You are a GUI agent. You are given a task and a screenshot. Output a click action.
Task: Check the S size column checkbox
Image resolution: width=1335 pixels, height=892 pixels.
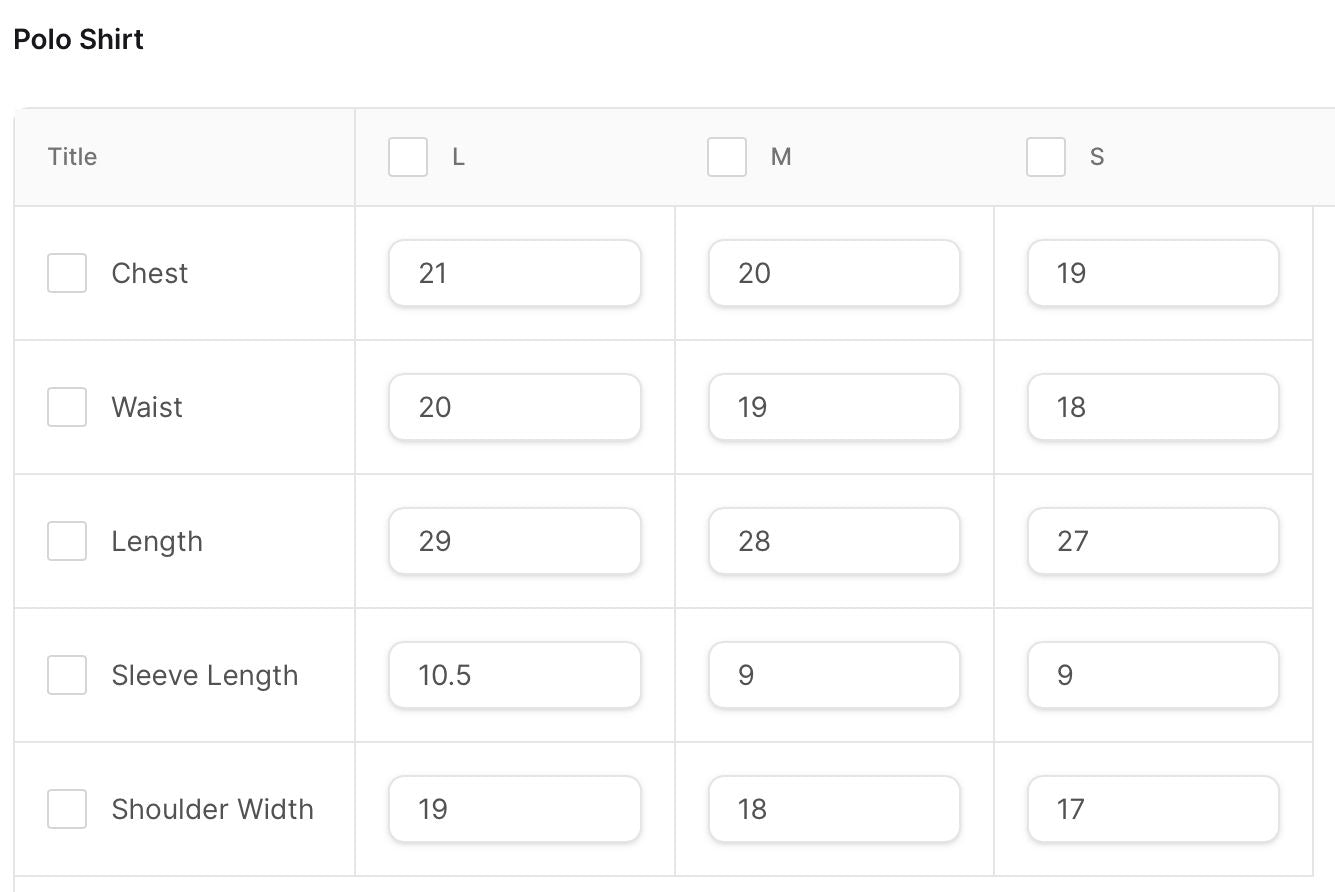point(1046,157)
